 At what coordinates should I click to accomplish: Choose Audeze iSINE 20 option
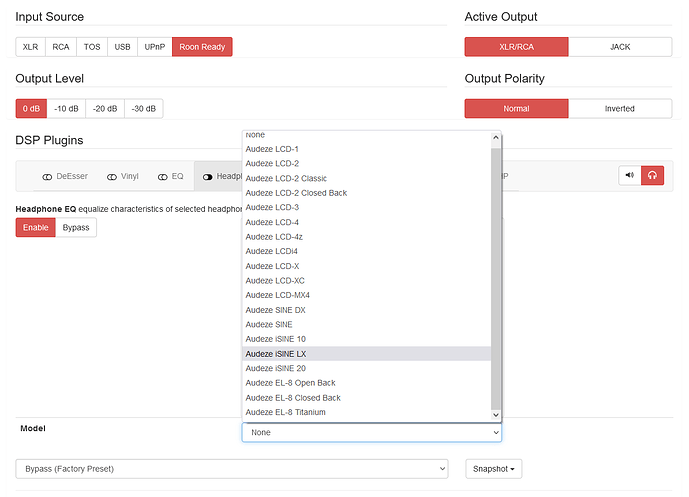click(x=366, y=368)
